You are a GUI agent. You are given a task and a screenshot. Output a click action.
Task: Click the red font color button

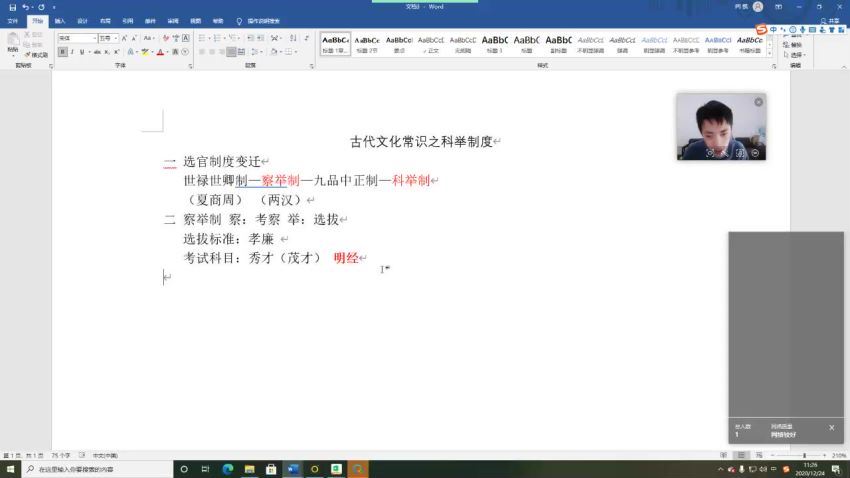160,52
